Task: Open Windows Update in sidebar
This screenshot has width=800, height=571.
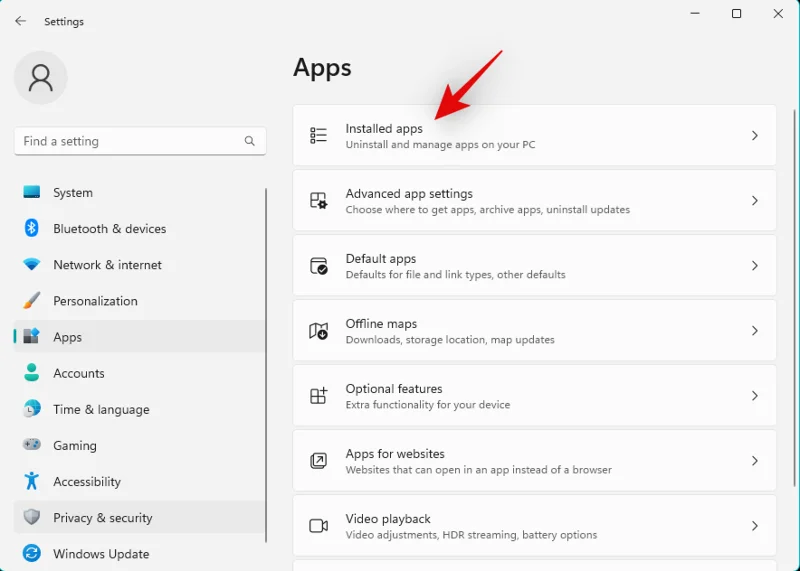Action: pos(101,554)
